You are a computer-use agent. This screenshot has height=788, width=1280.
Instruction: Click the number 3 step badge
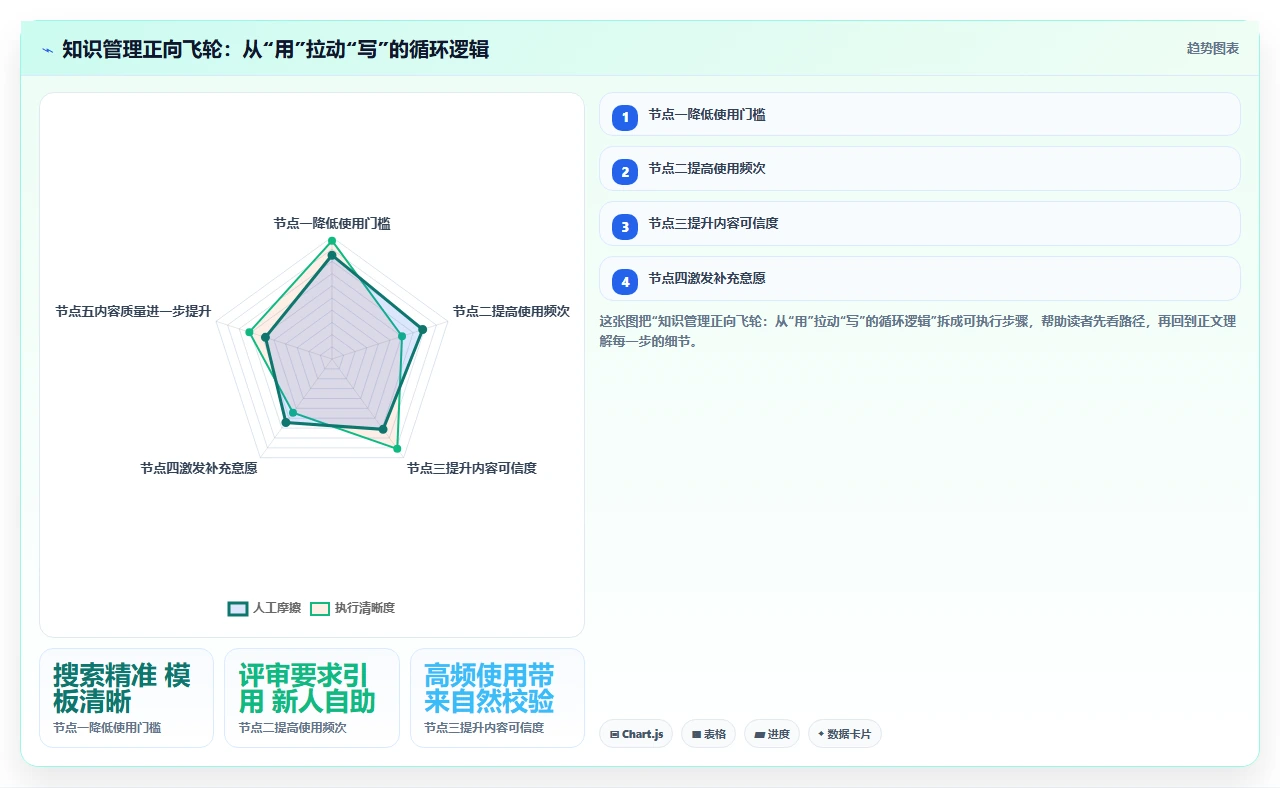click(x=625, y=227)
